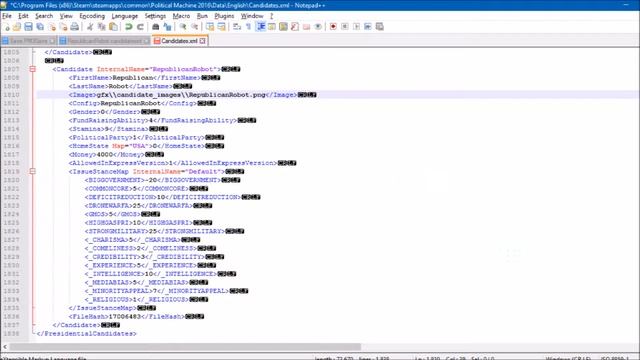Start macro recording with red button

click(333, 27)
